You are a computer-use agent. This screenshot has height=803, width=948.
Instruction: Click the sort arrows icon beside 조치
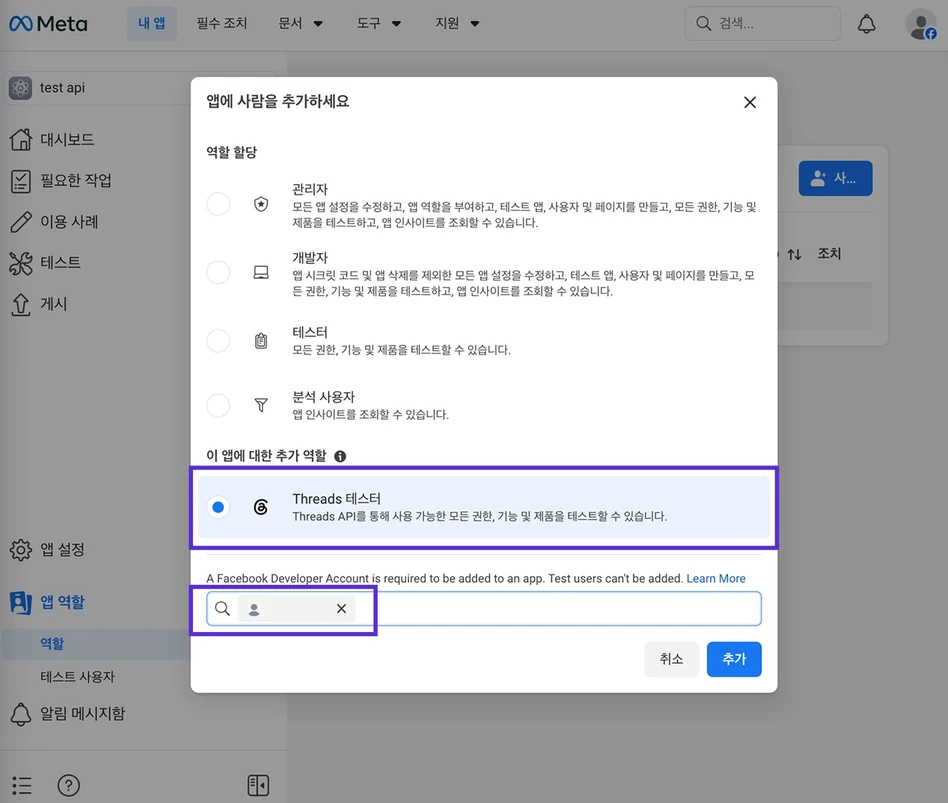coord(794,255)
